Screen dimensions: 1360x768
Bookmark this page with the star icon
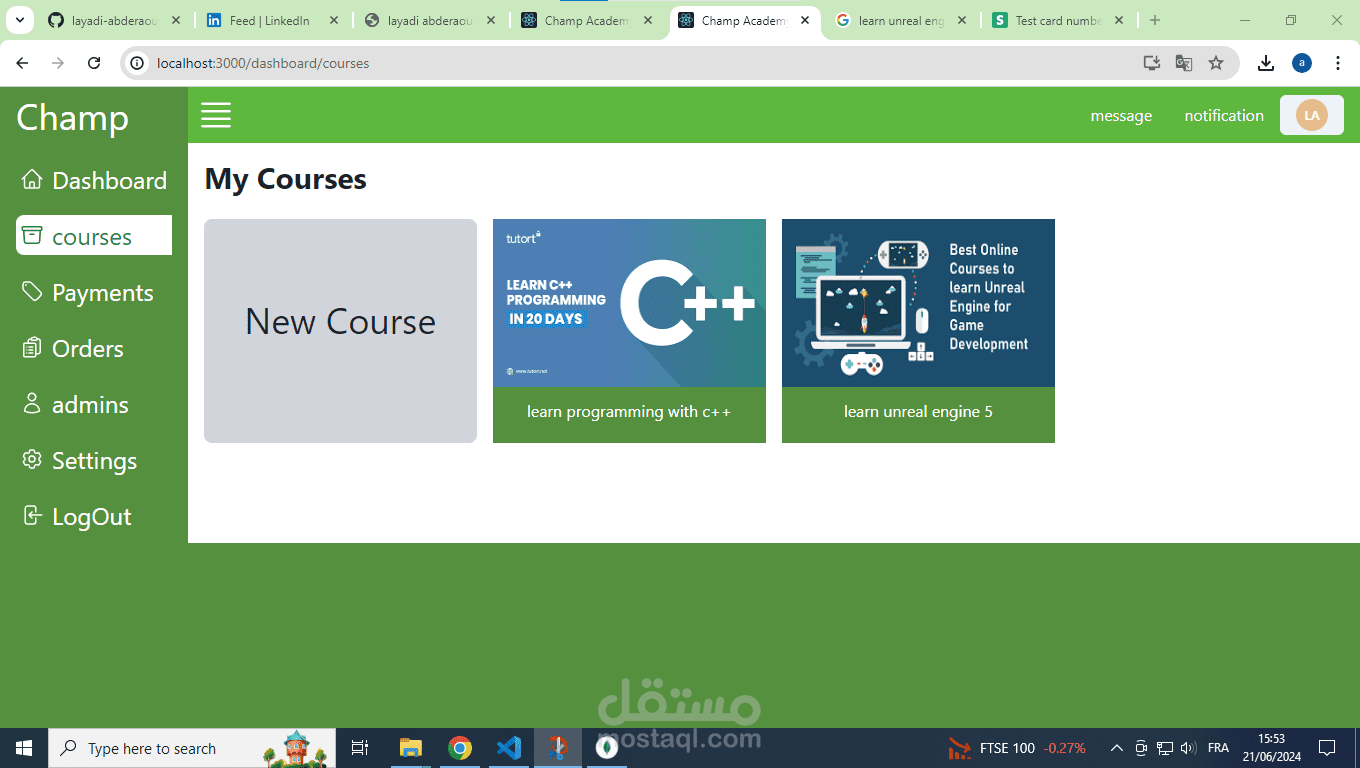[1216, 63]
